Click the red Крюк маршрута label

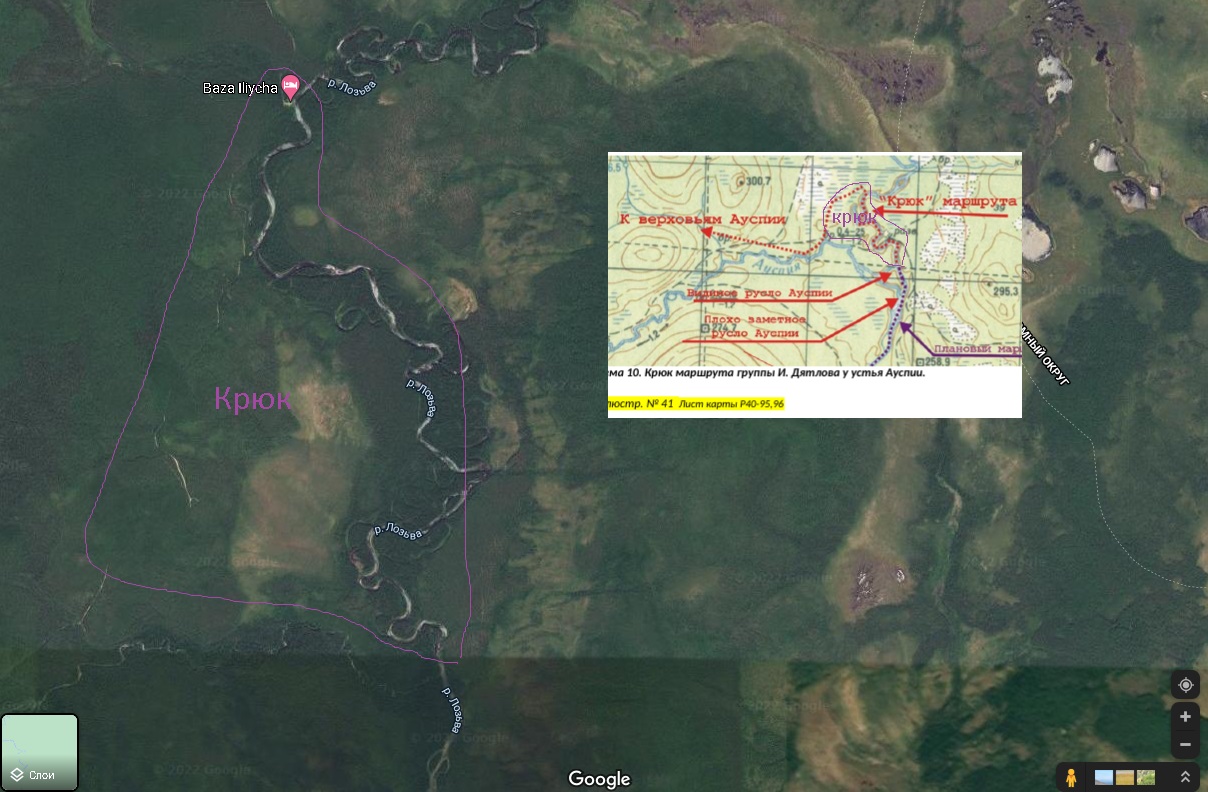pyautogui.click(x=950, y=201)
